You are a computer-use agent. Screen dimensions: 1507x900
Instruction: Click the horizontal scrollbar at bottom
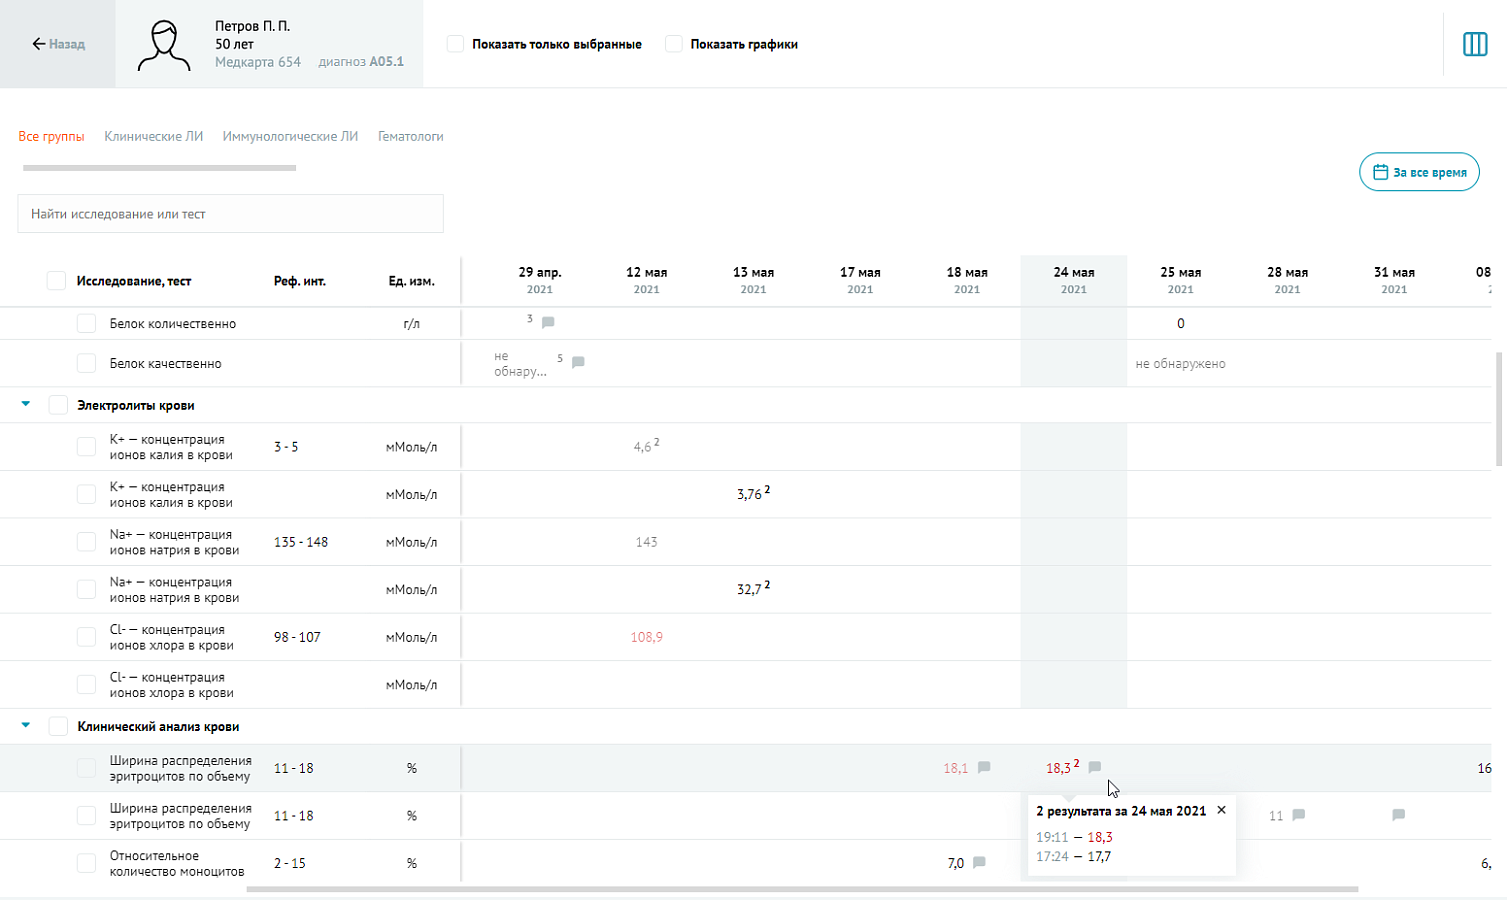802,889
